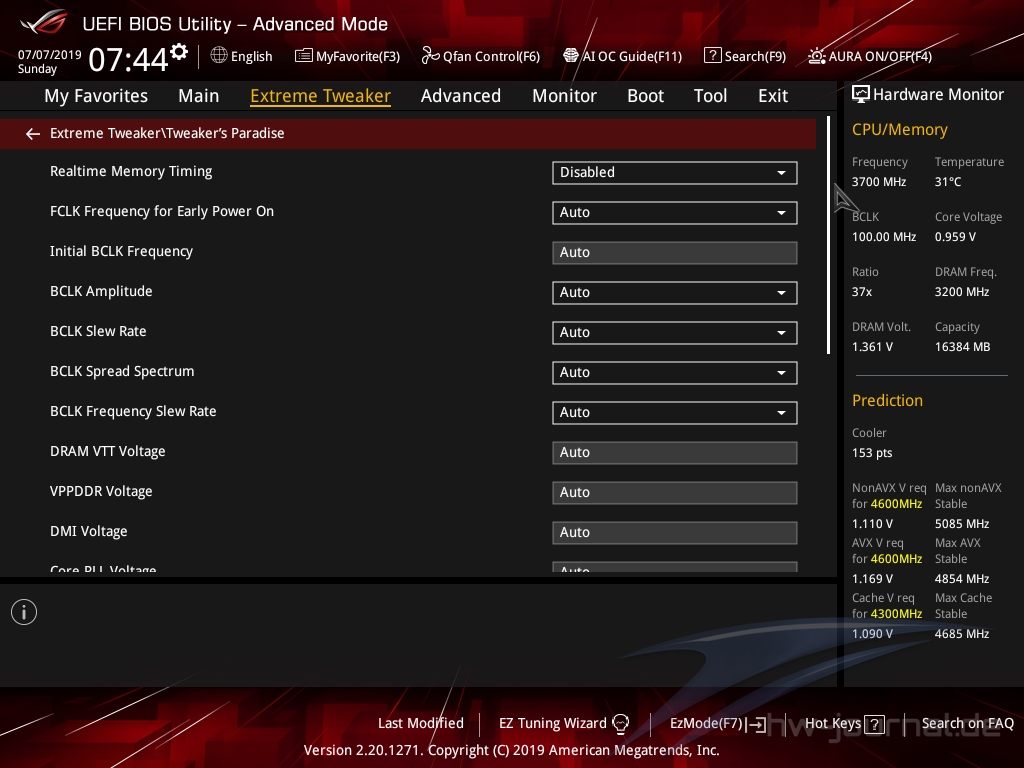This screenshot has height=768, width=1024.
Task: Open BCLK Spread Spectrum dropdown
Action: point(675,372)
